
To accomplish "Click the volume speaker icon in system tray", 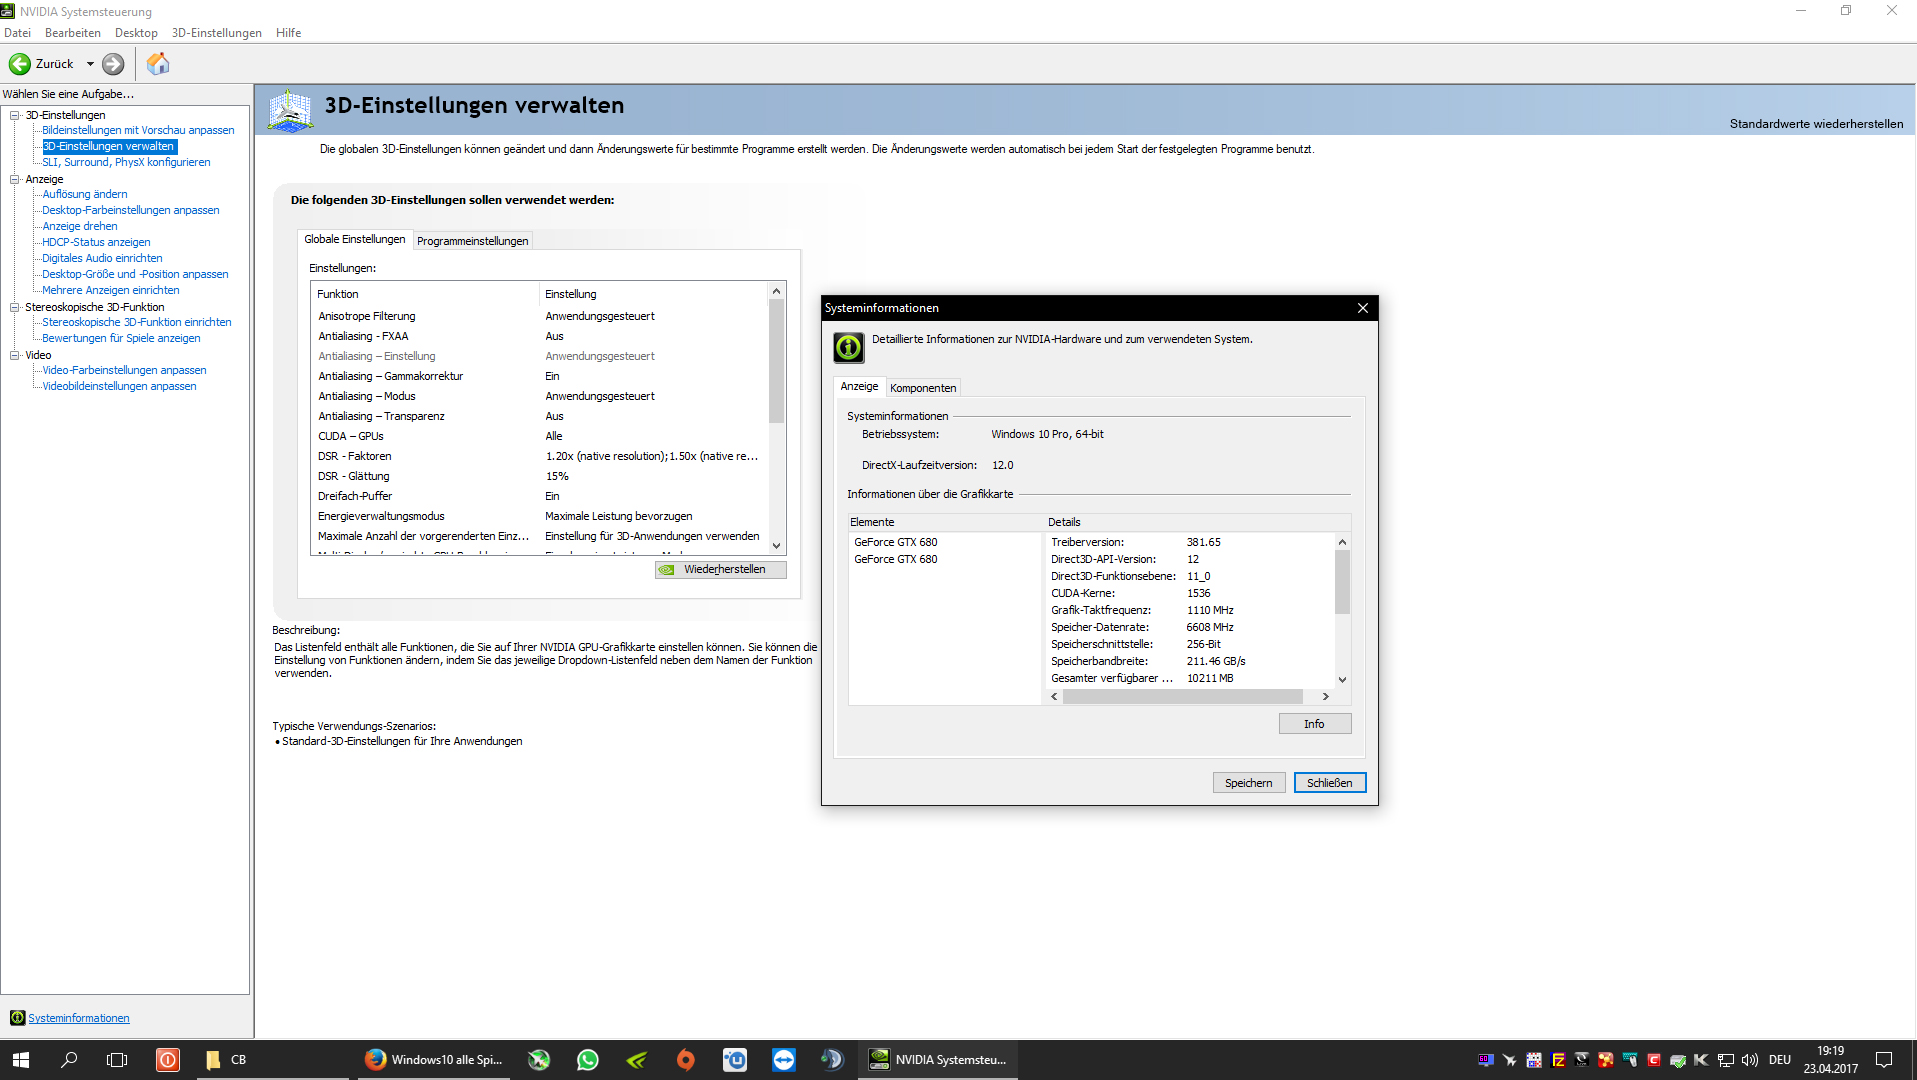I will 1750,1060.
